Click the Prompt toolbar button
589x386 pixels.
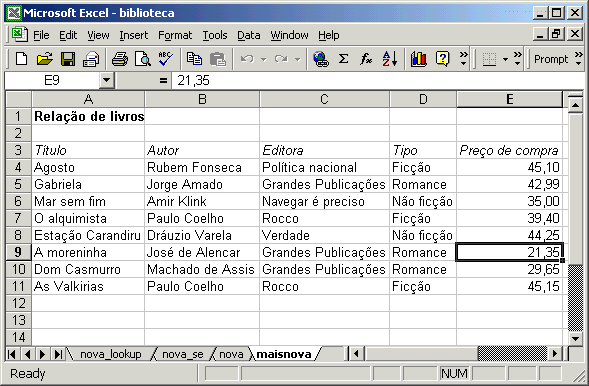pos(551,59)
